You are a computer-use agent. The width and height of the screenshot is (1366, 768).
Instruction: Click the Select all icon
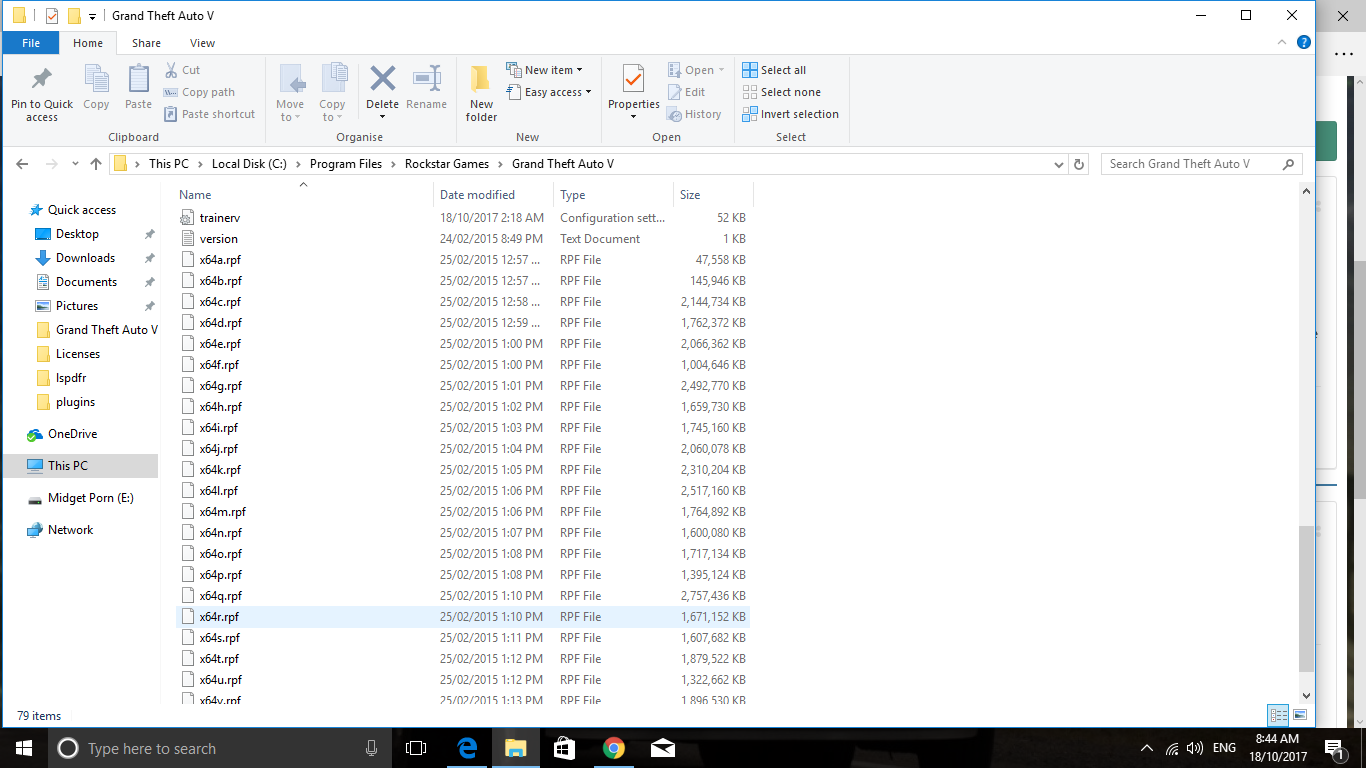point(750,70)
